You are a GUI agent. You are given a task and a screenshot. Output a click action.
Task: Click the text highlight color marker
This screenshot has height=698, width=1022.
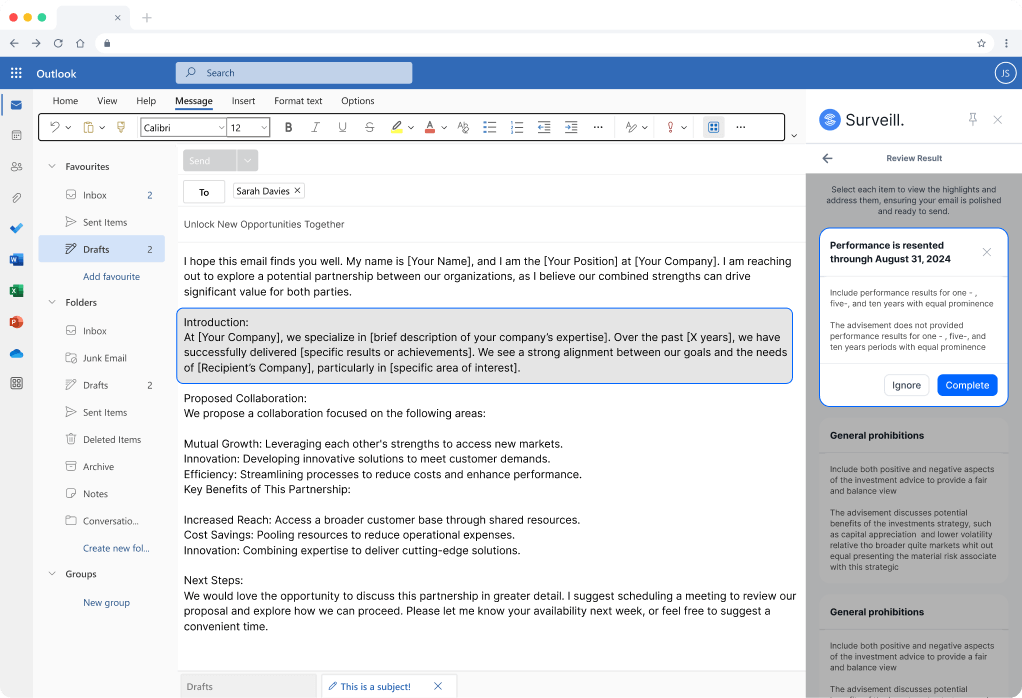tap(396, 128)
